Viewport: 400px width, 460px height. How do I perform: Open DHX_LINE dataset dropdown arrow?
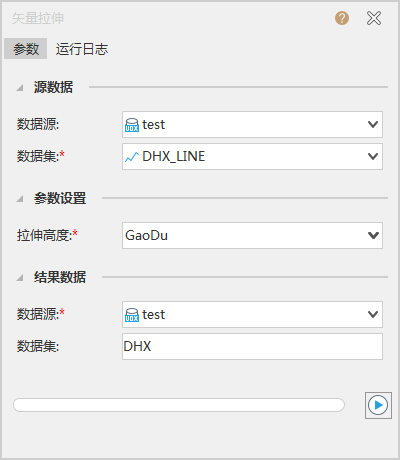tap(373, 156)
